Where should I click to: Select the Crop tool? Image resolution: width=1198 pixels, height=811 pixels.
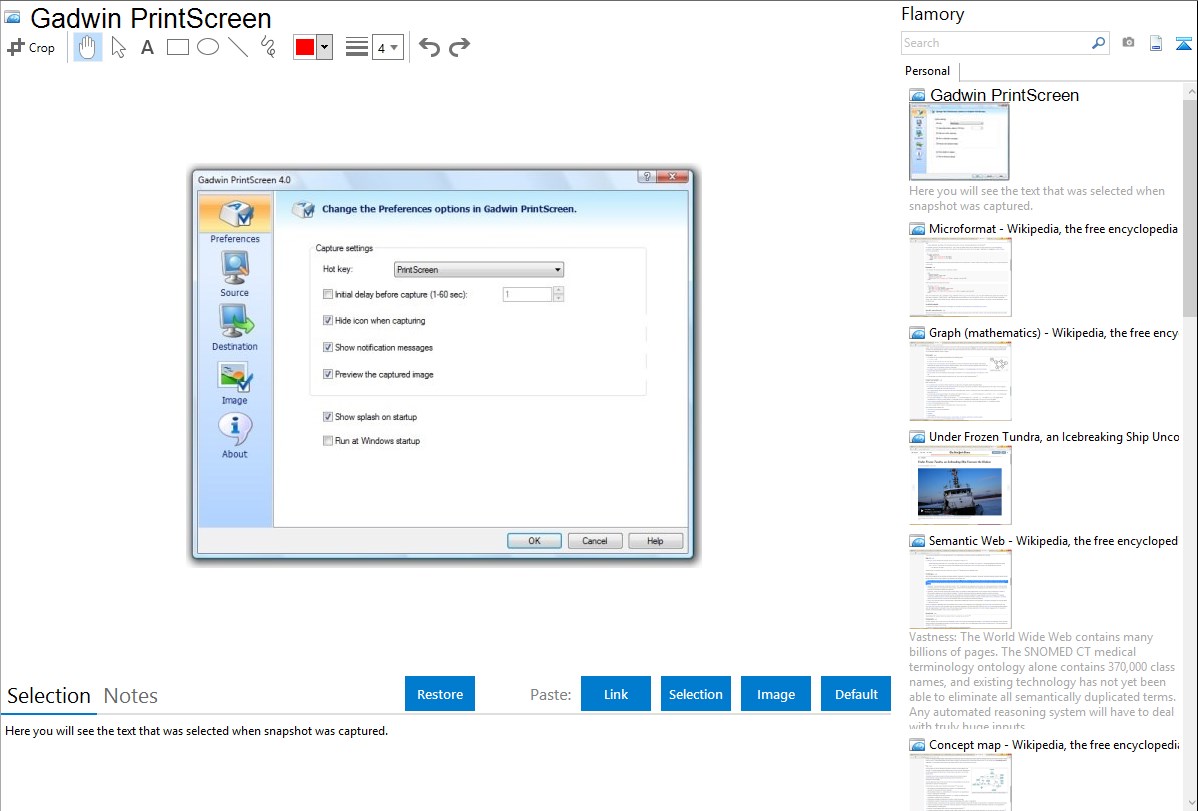[31, 47]
